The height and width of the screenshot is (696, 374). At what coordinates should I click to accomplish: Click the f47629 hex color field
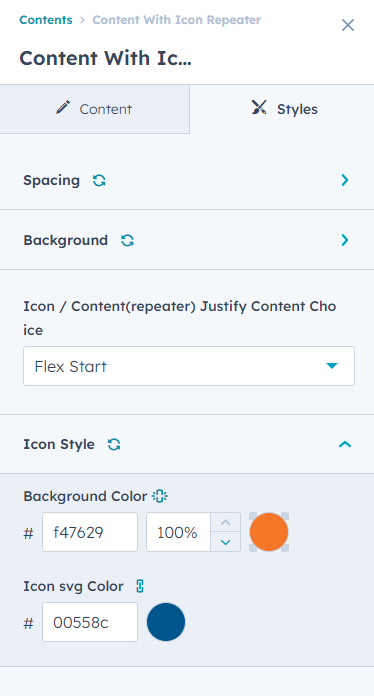coord(90,532)
